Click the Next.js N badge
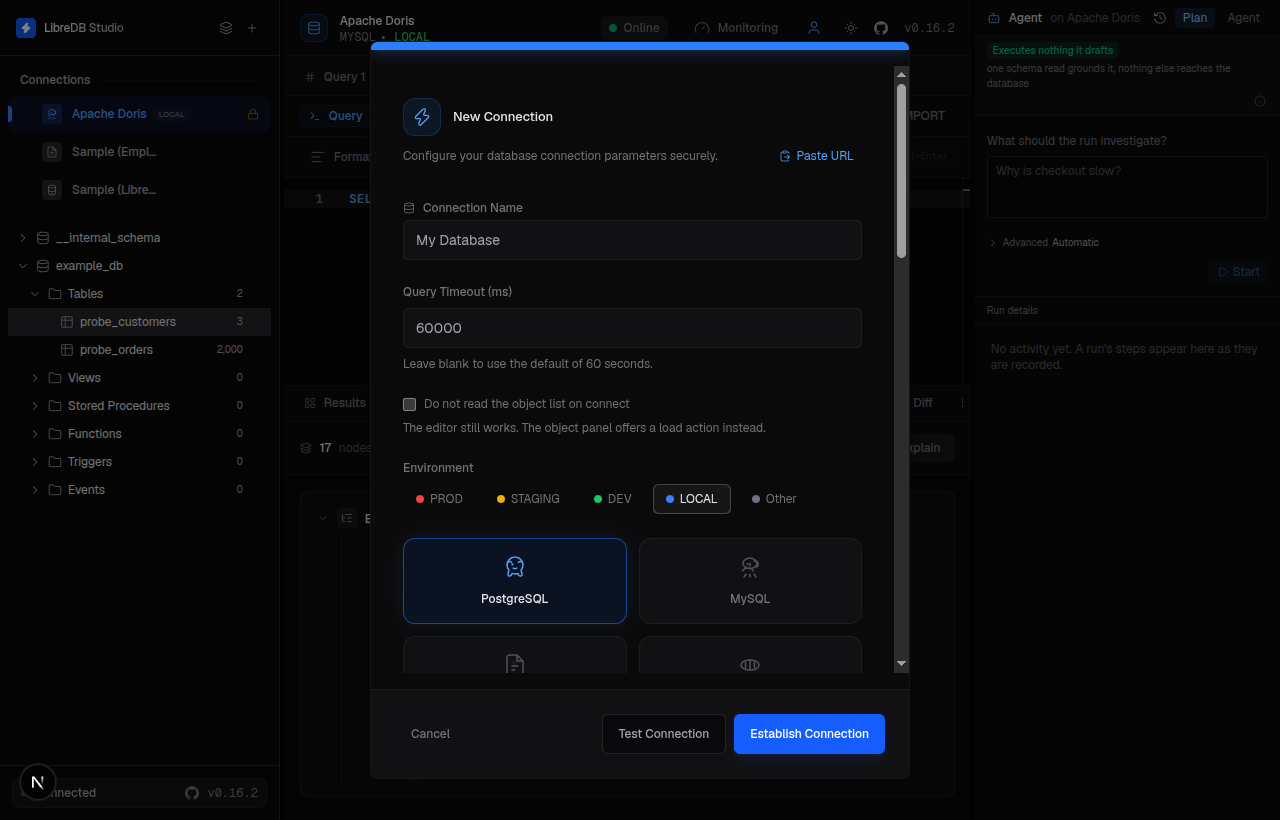1280x820 pixels. tap(38, 782)
